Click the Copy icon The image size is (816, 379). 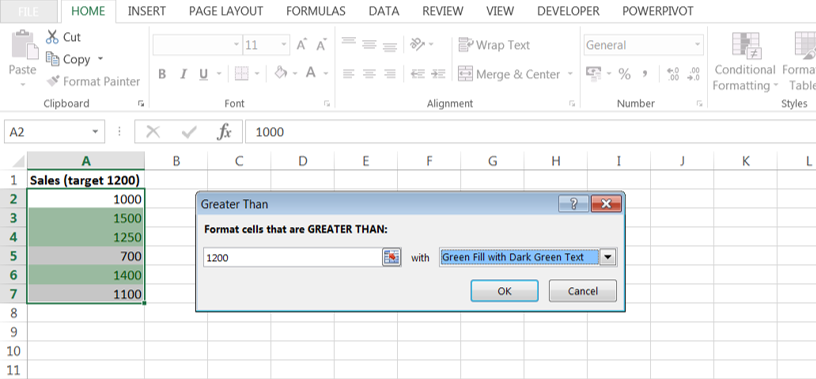tap(53, 59)
